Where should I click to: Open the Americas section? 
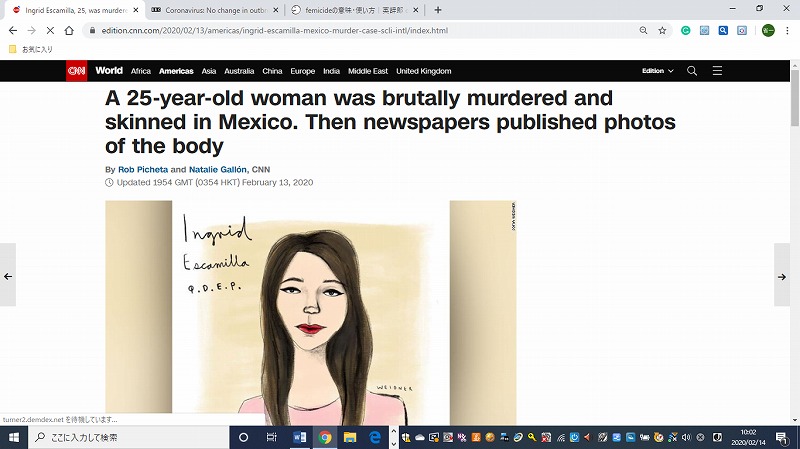pos(176,71)
